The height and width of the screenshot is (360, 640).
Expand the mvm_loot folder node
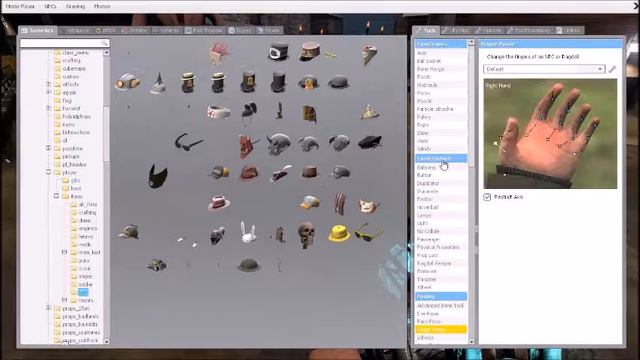[64, 252]
